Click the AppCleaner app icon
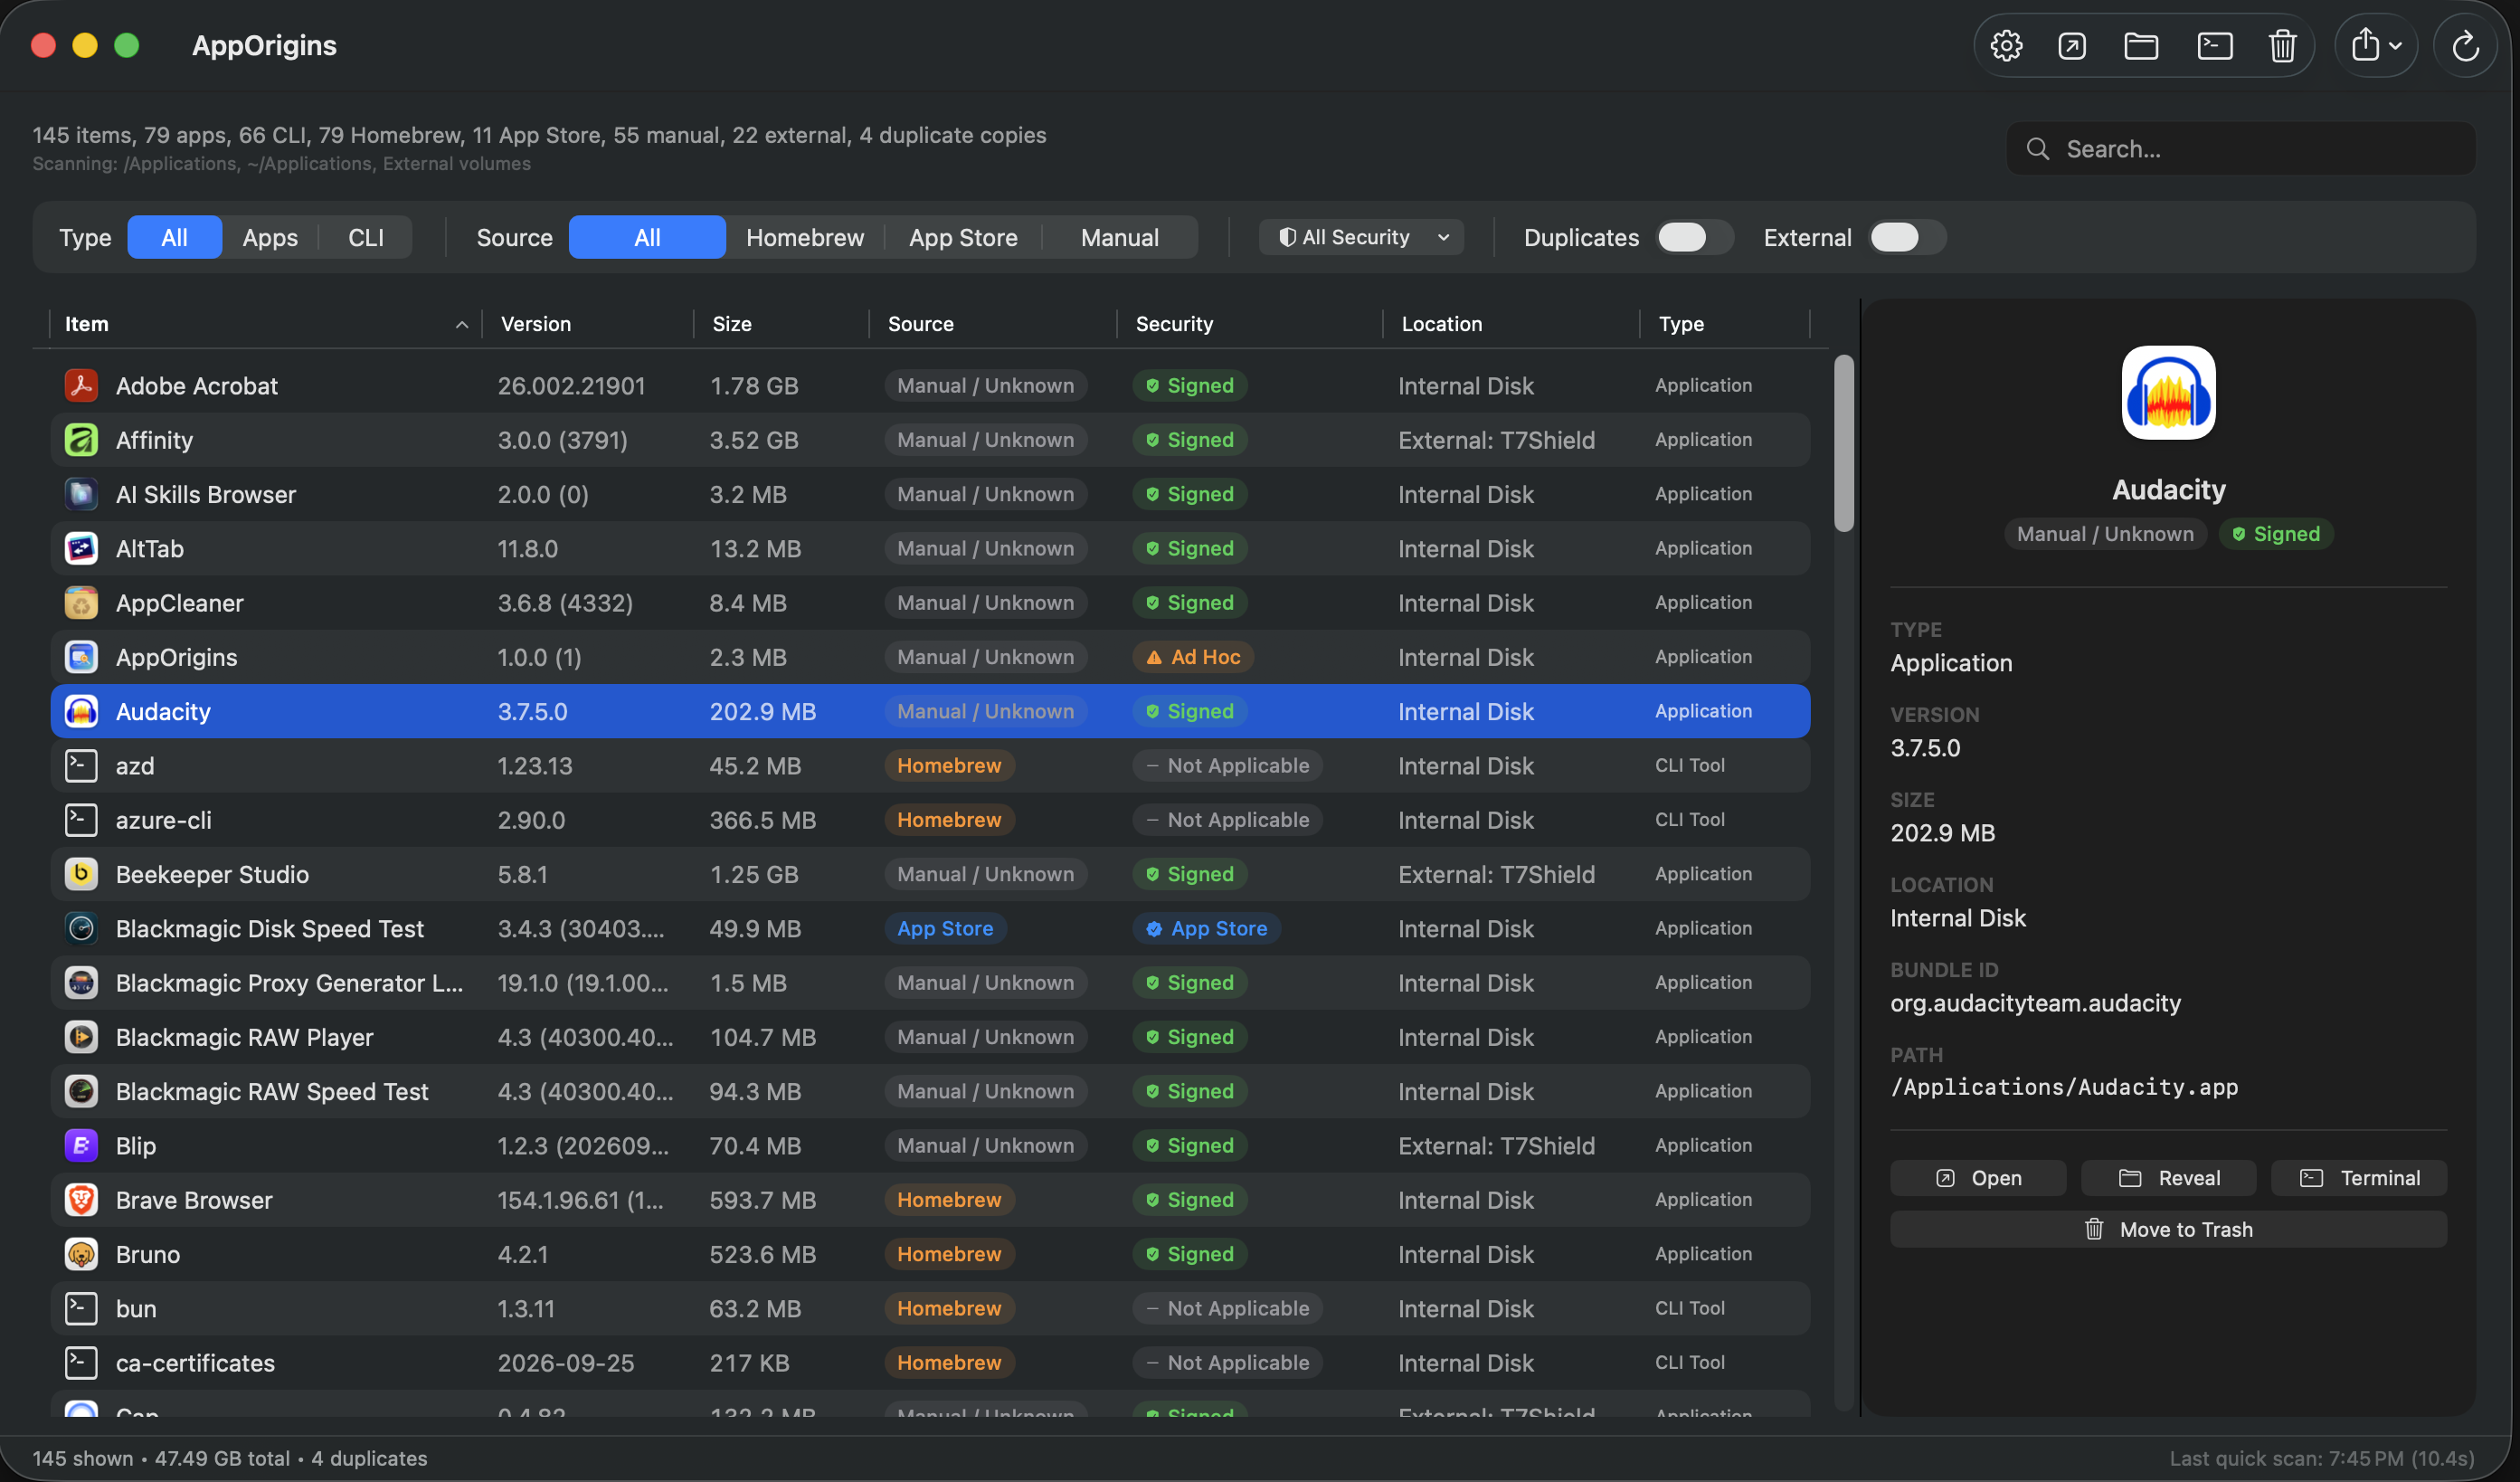This screenshot has width=2520, height=1482. pos(81,603)
